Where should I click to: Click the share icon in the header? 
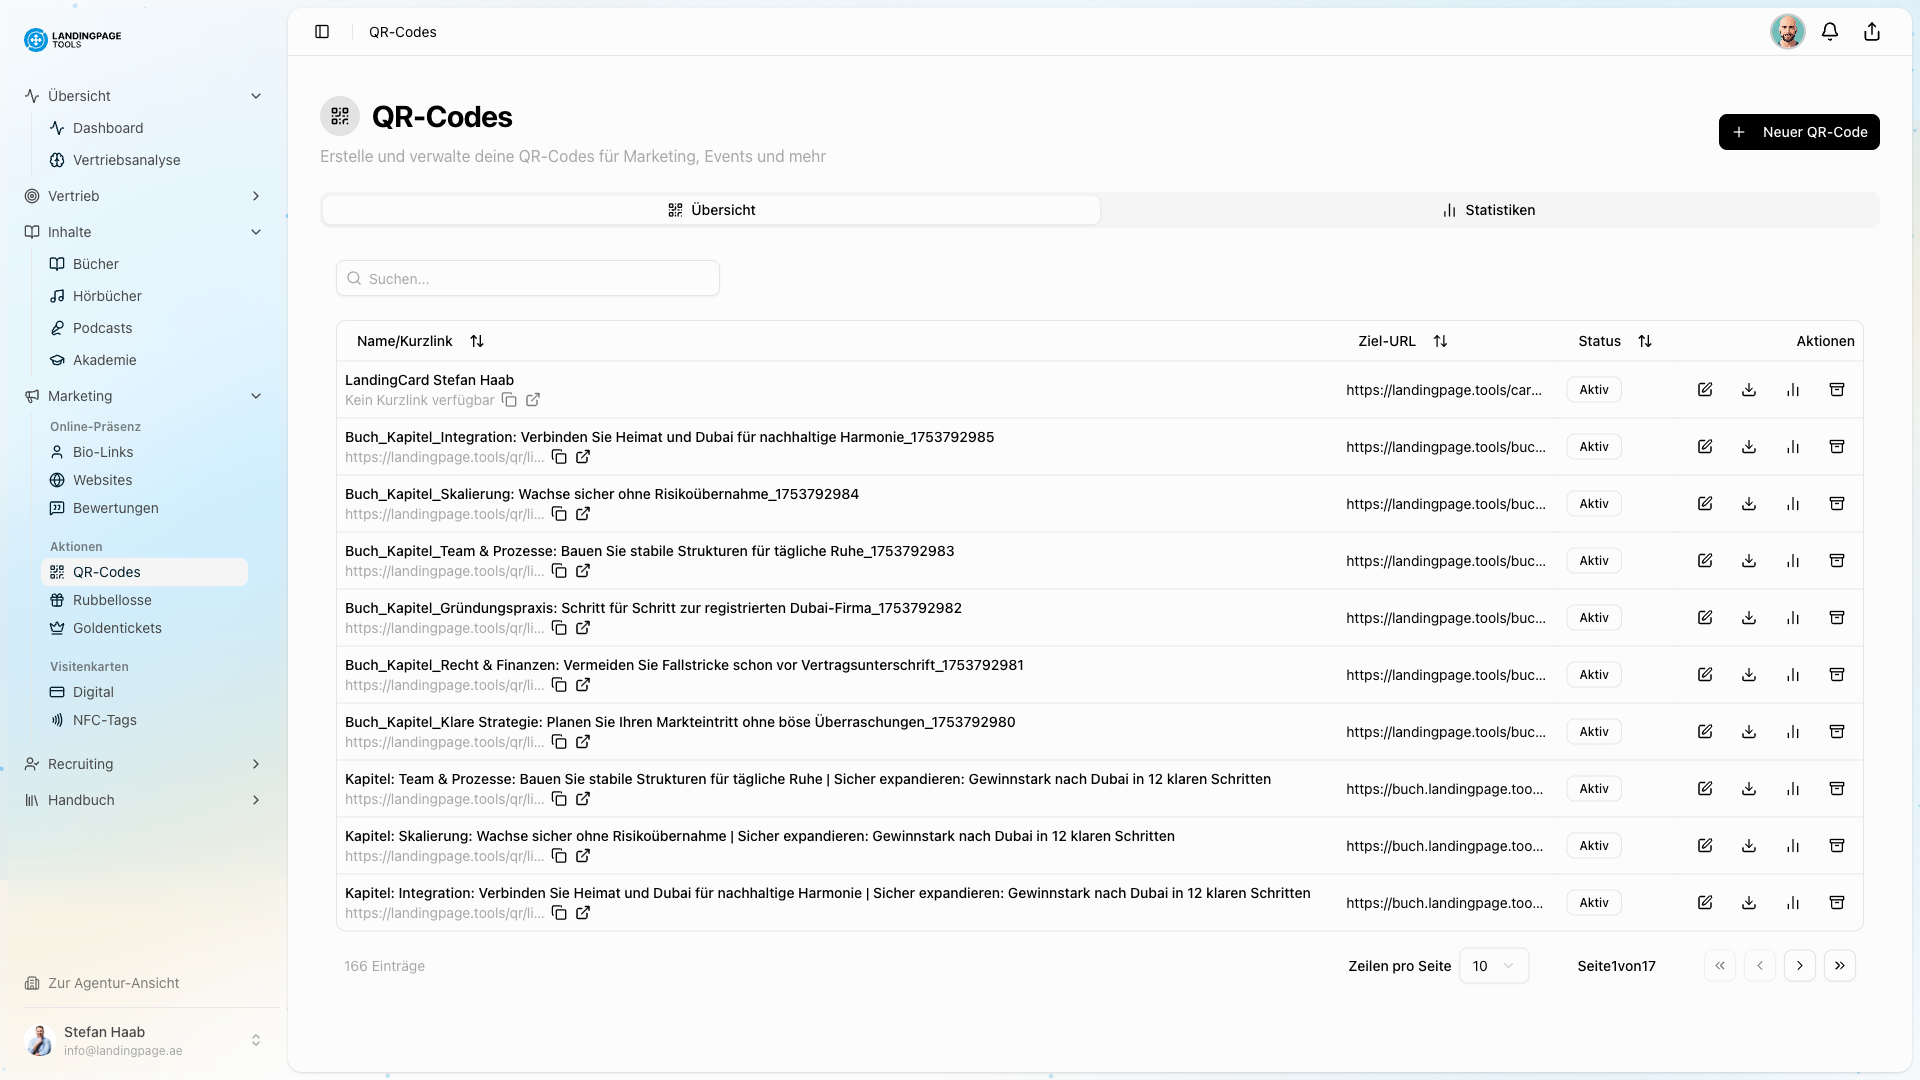point(1871,31)
